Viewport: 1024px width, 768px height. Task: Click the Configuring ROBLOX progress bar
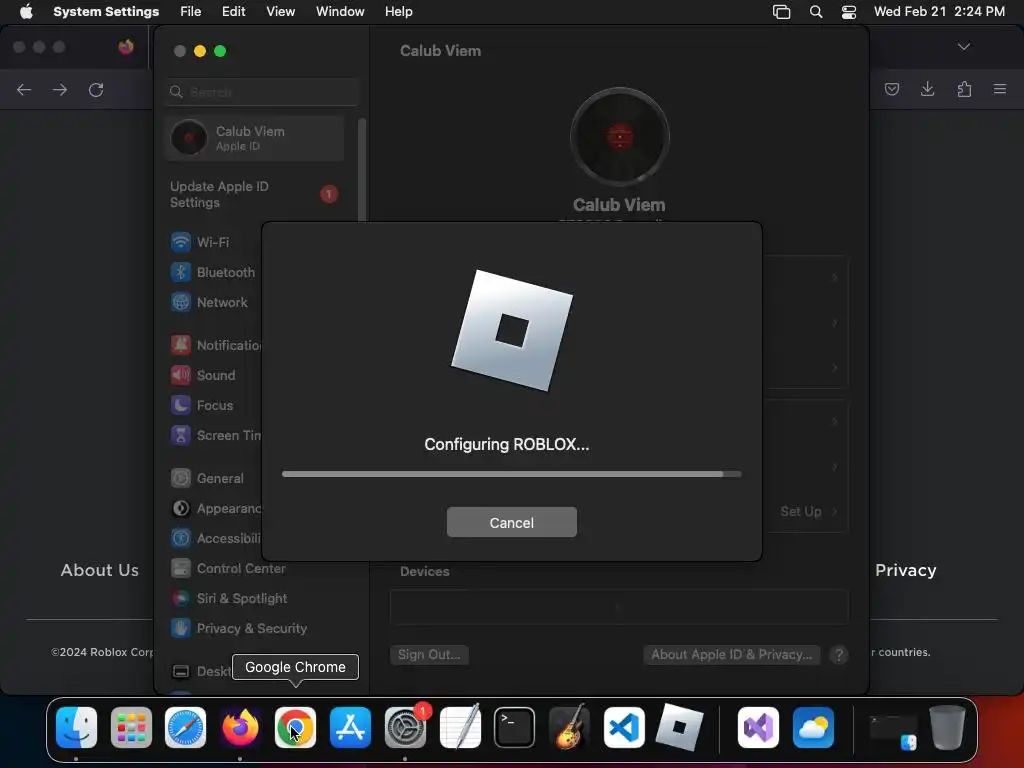(511, 474)
